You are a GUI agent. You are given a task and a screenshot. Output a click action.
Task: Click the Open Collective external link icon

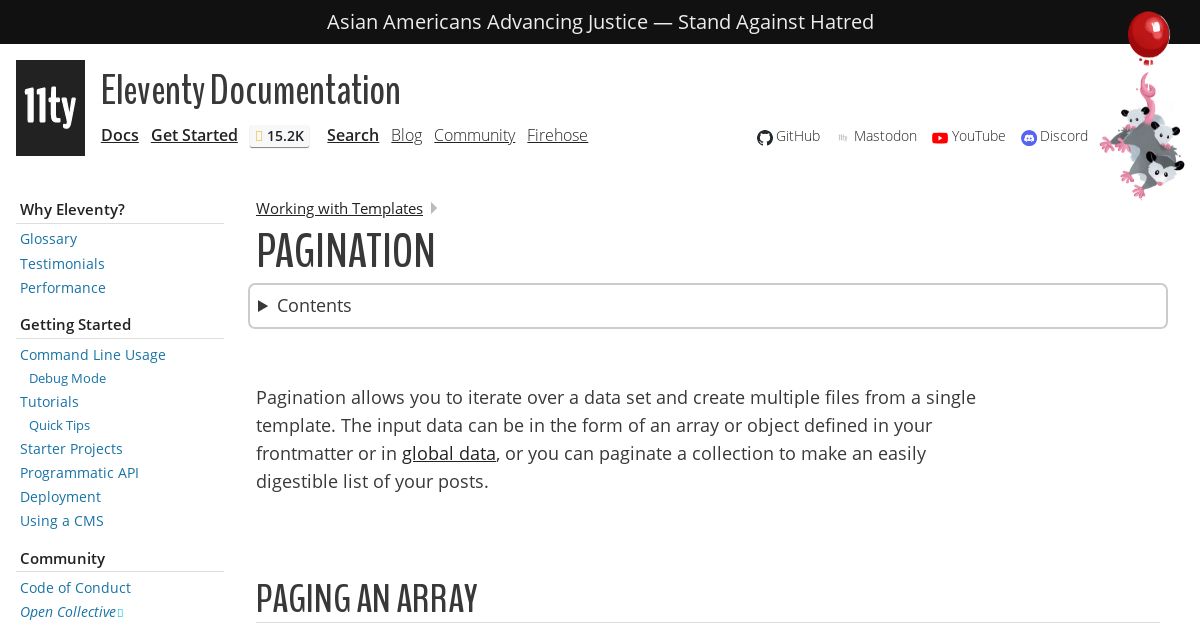[x=120, y=613]
